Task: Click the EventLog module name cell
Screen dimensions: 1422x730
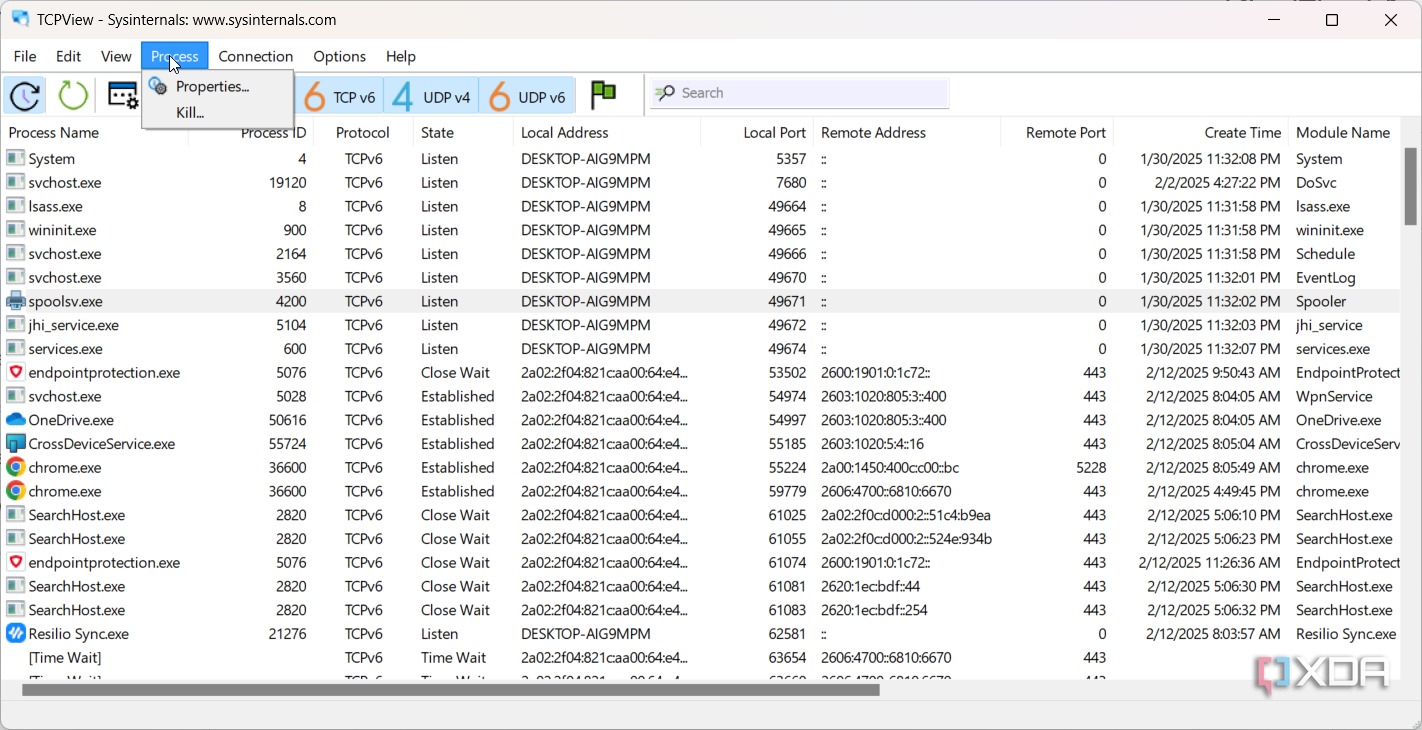Action: [x=1326, y=277]
